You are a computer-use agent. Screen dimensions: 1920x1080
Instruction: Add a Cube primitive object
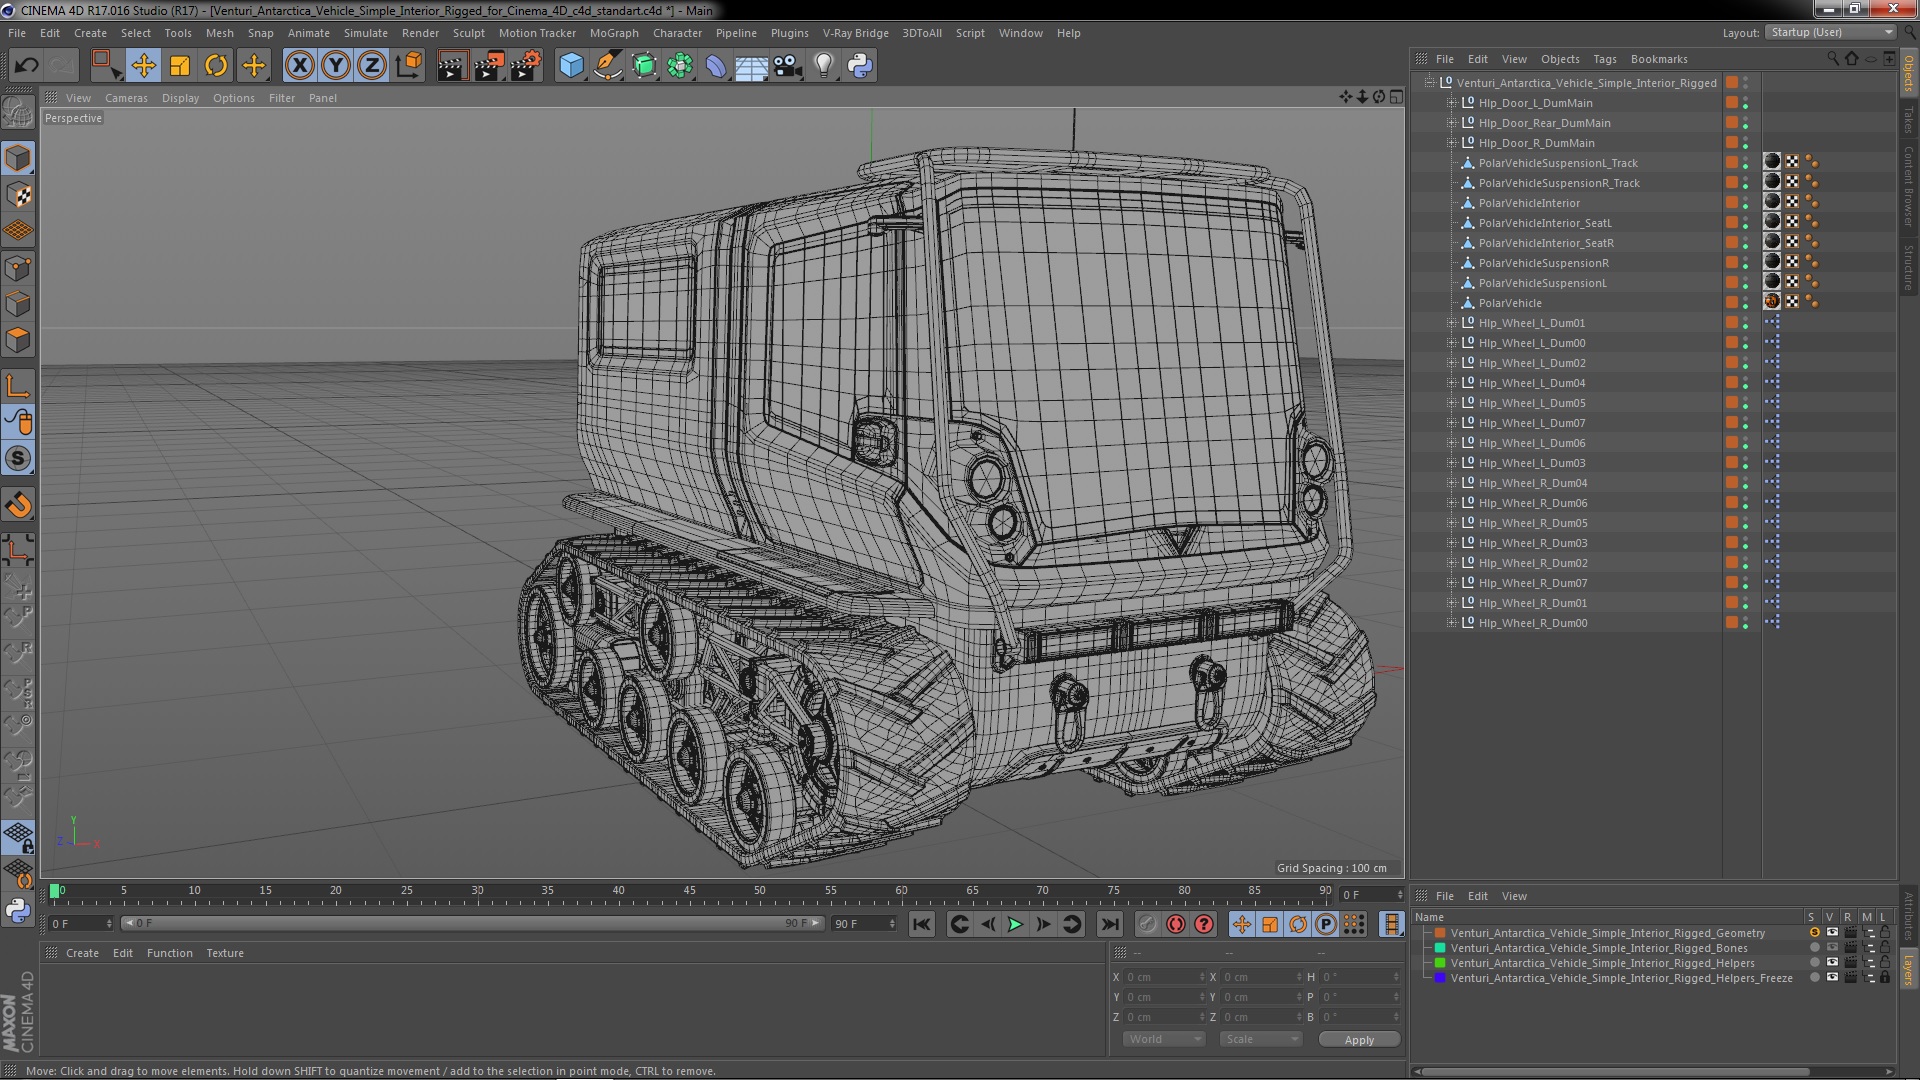coord(571,66)
